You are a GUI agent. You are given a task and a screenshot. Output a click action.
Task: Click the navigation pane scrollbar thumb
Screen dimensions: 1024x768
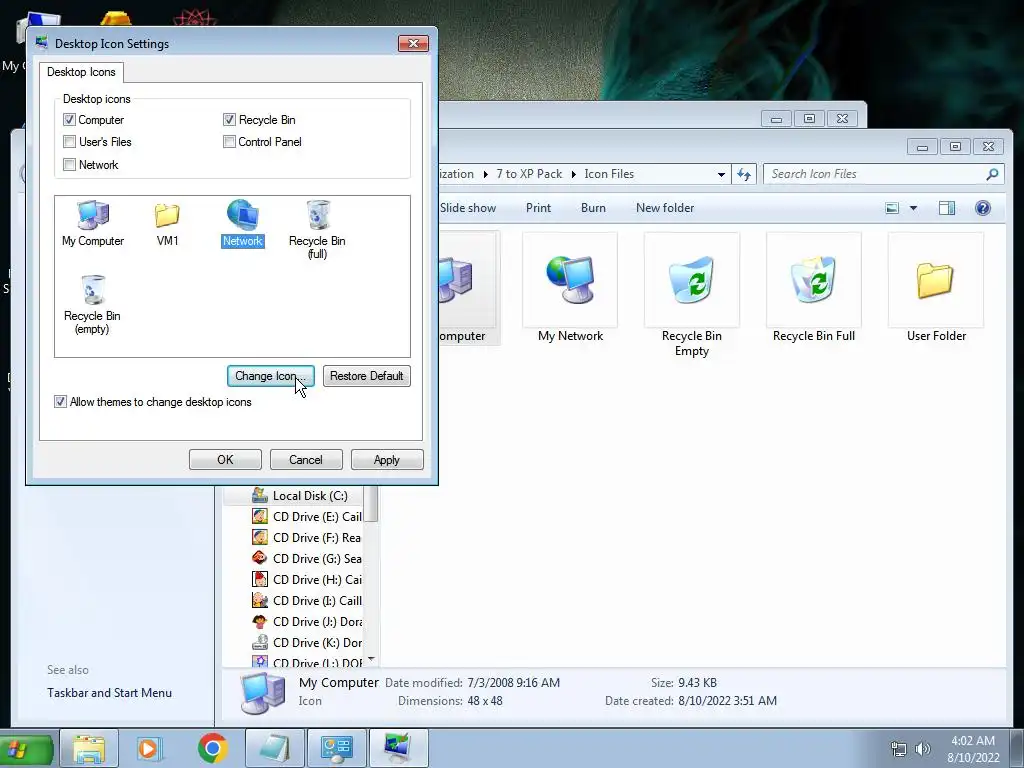371,504
